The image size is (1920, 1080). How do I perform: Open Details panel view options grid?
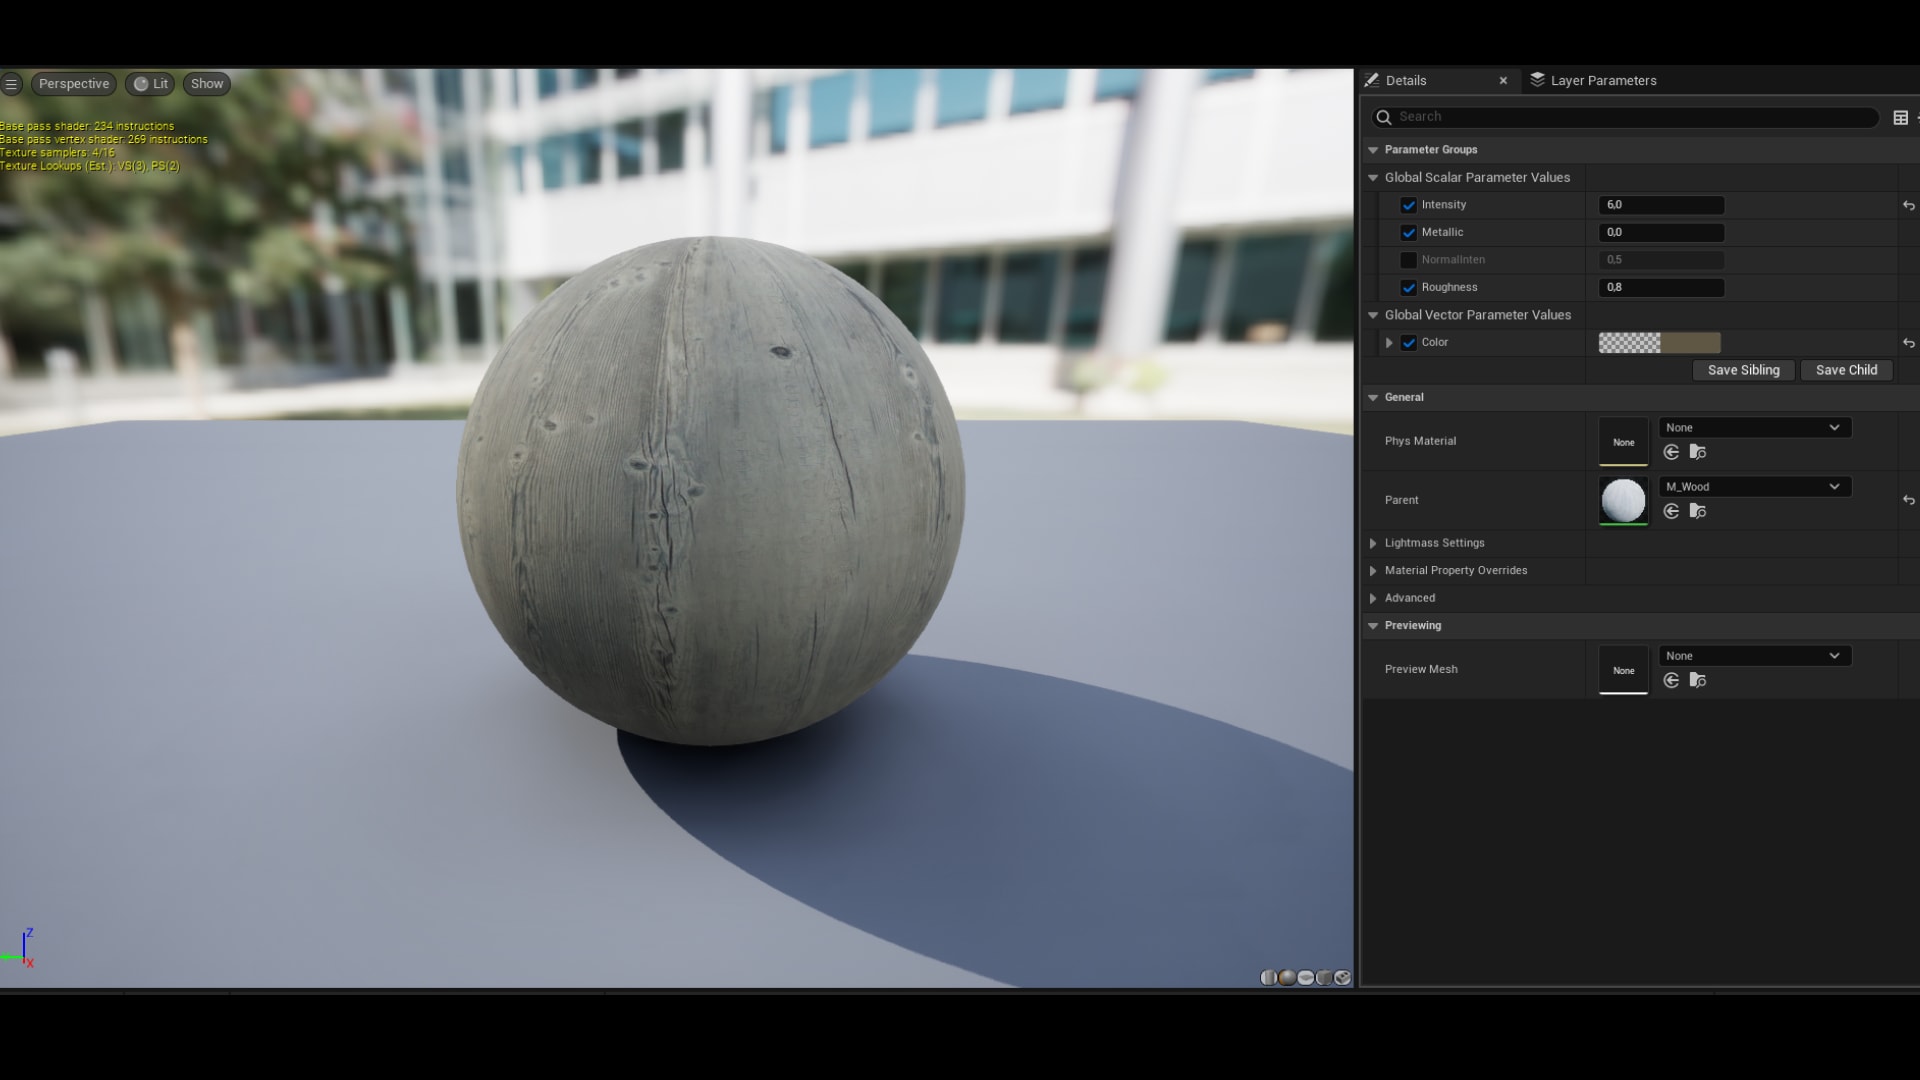click(1900, 118)
